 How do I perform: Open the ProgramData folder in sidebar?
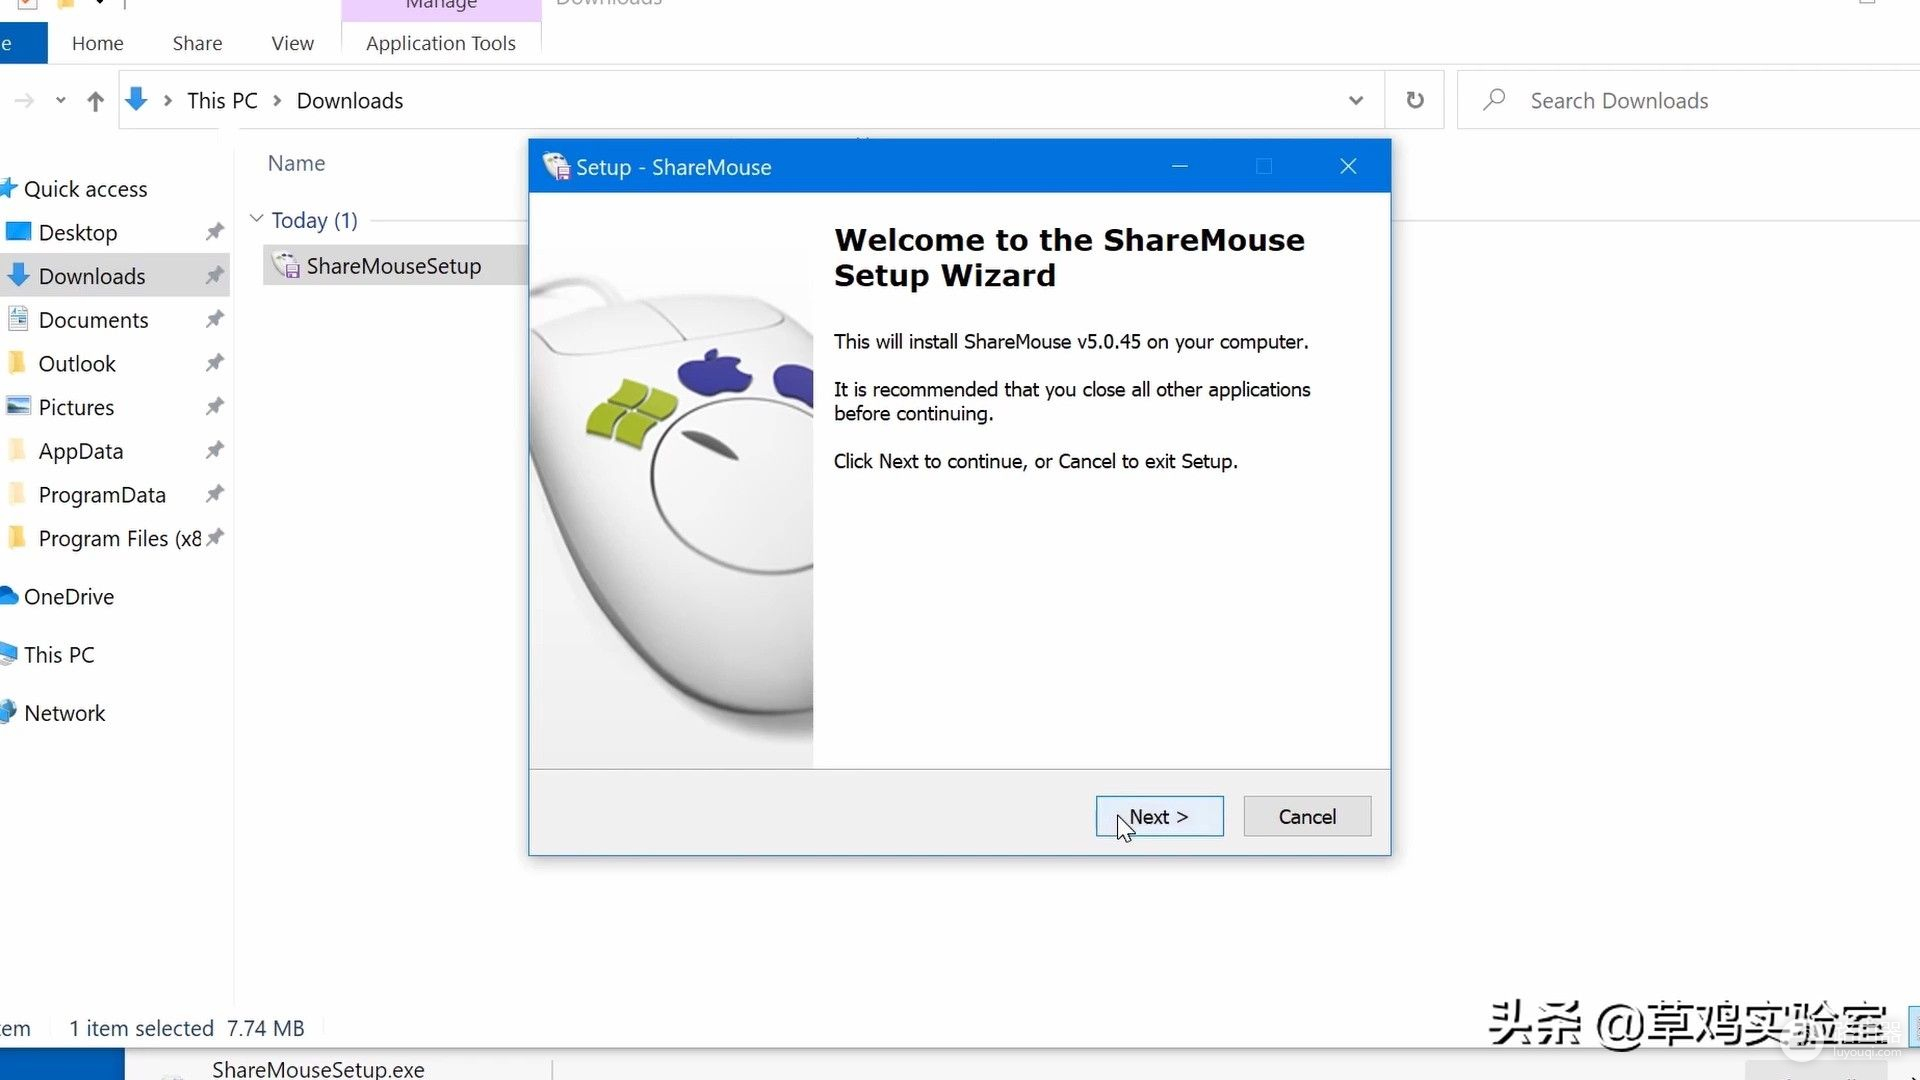tap(102, 495)
